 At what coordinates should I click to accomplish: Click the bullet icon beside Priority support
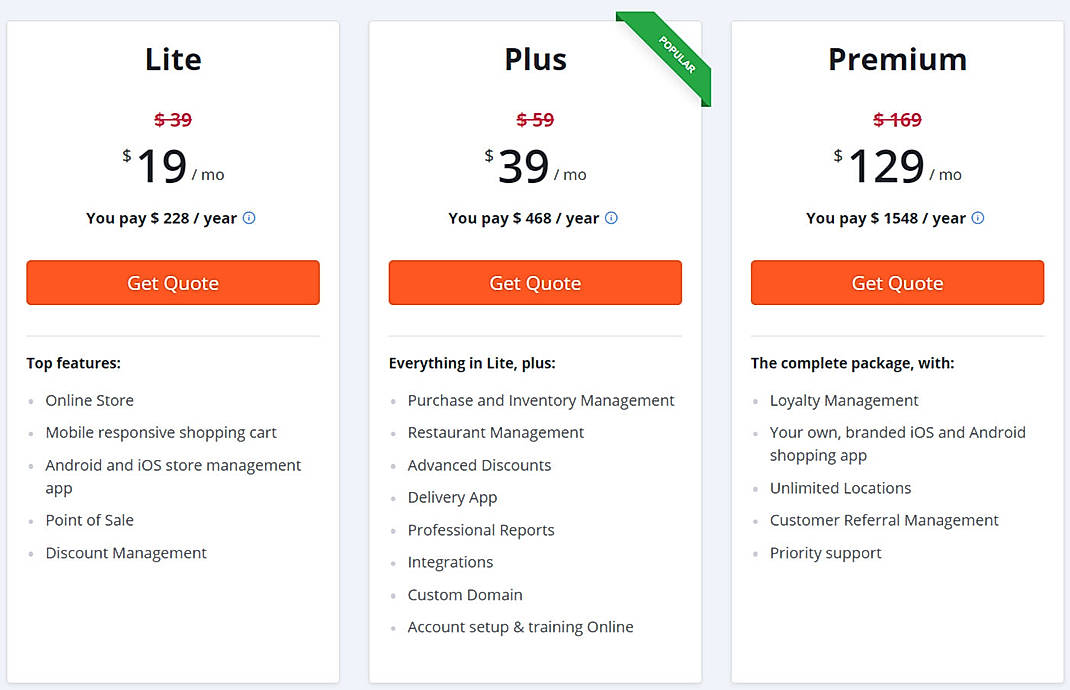[x=757, y=553]
